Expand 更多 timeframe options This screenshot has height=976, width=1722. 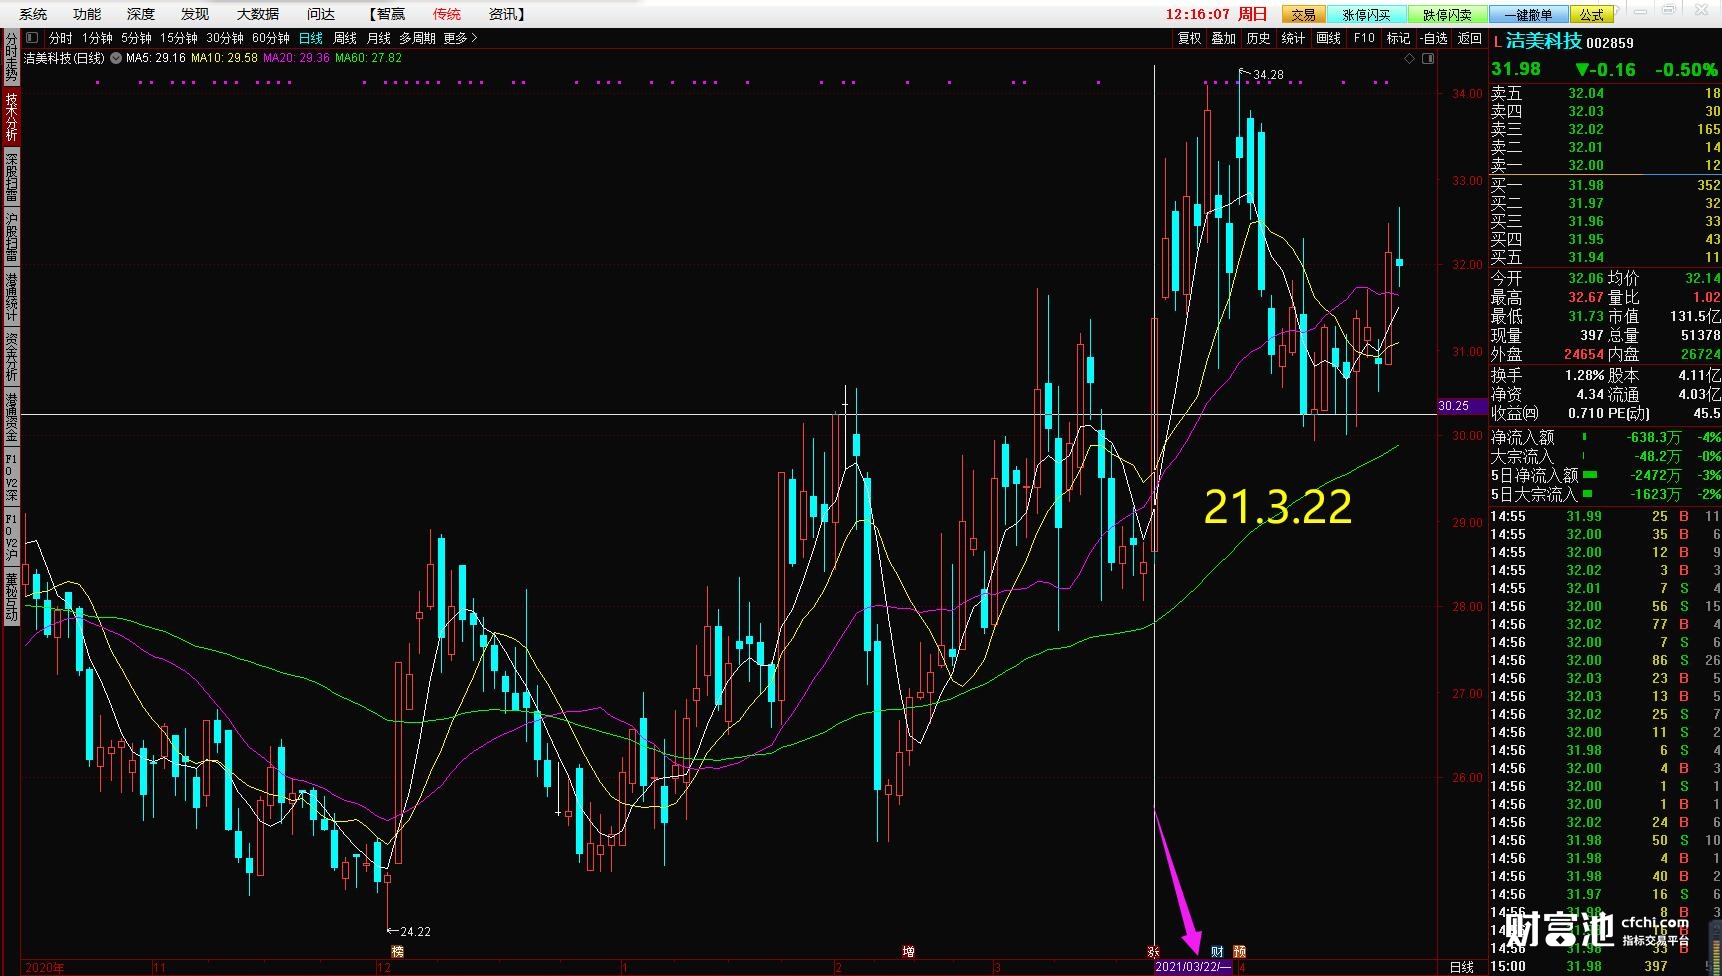click(460, 38)
